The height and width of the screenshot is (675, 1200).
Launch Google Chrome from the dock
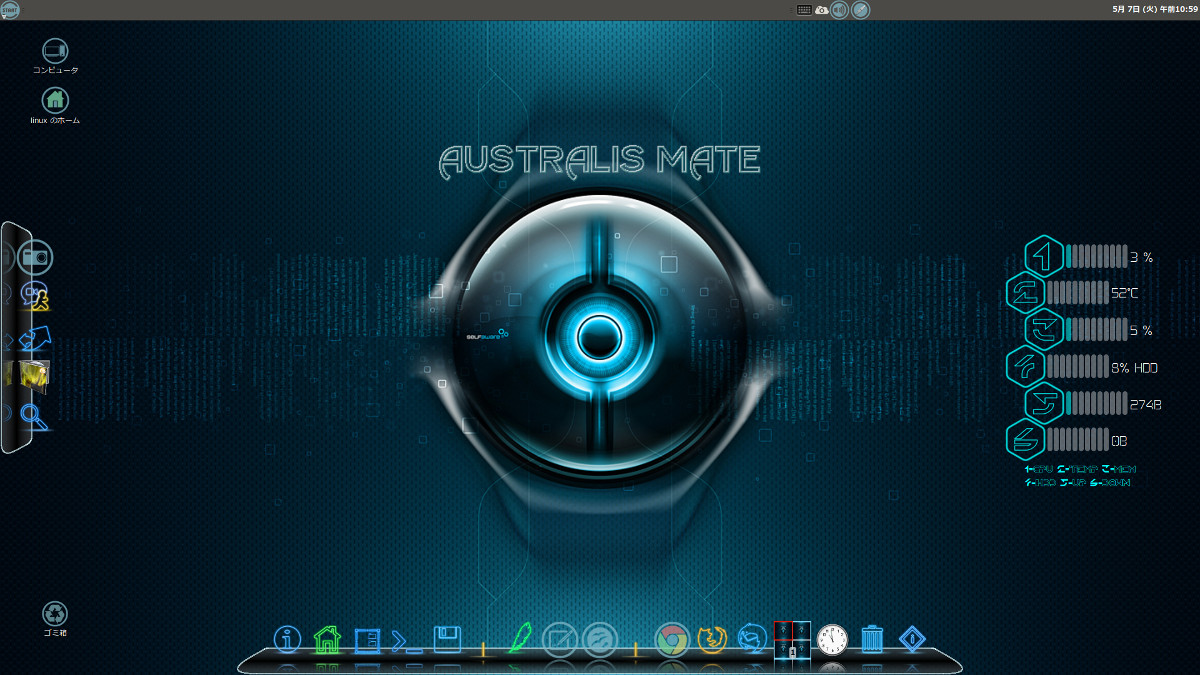click(x=671, y=638)
